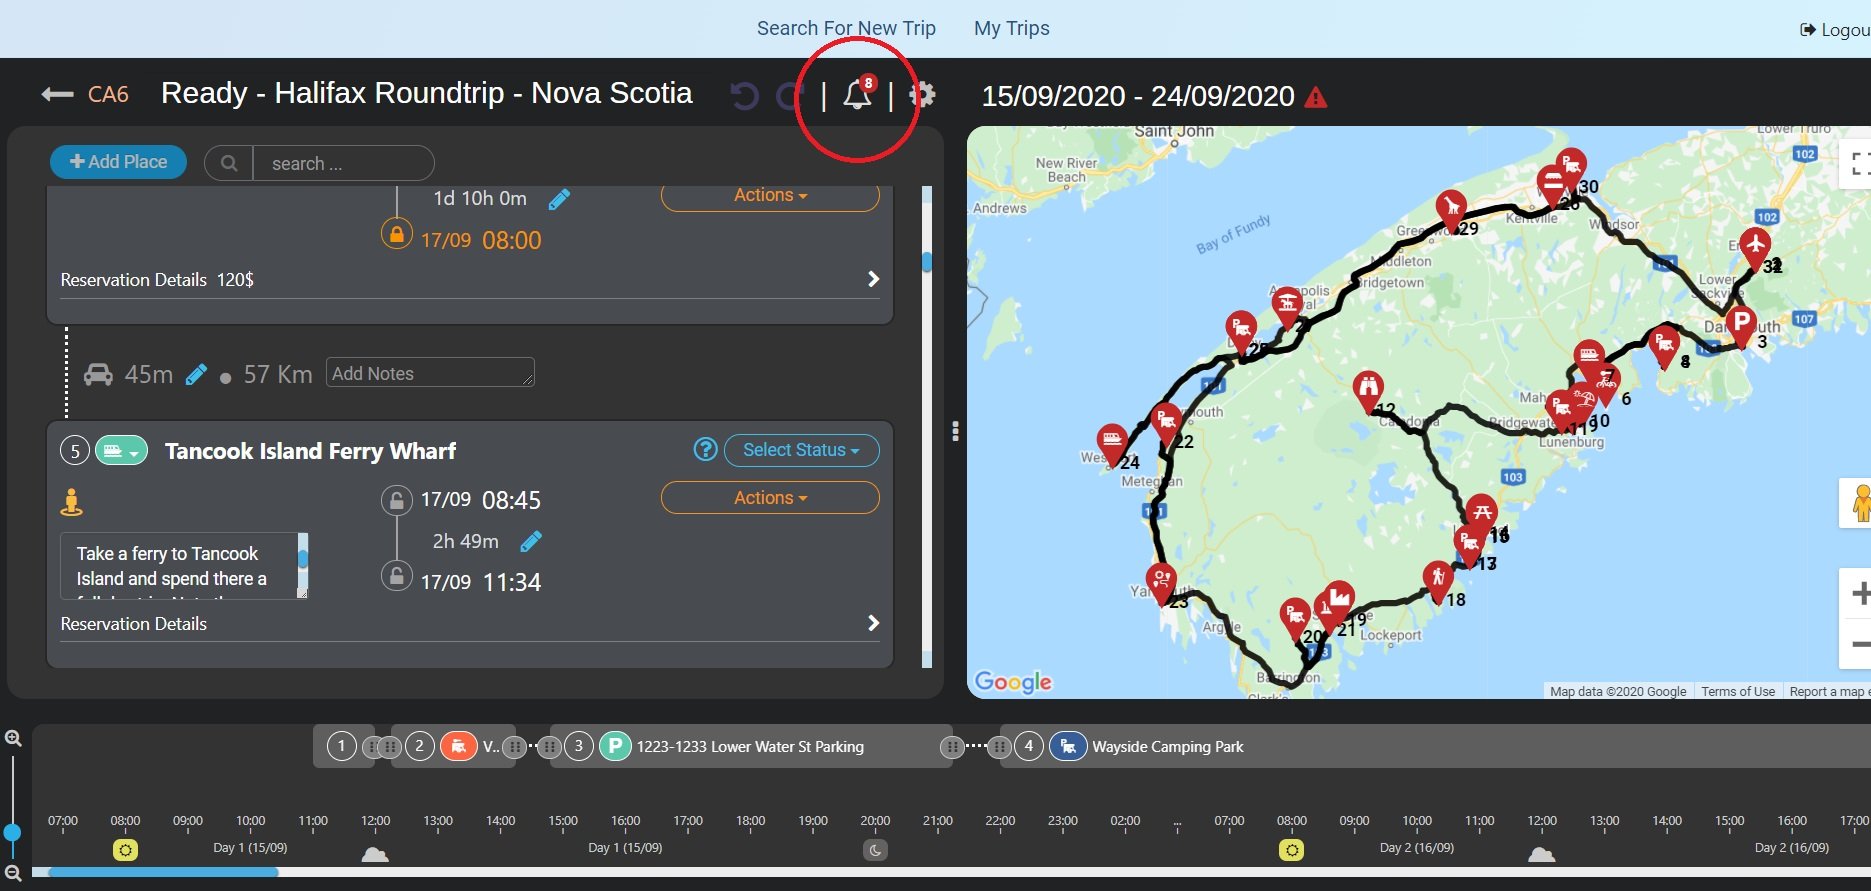
Task: Click the Day 1 sunrise icon
Action: (x=125, y=850)
